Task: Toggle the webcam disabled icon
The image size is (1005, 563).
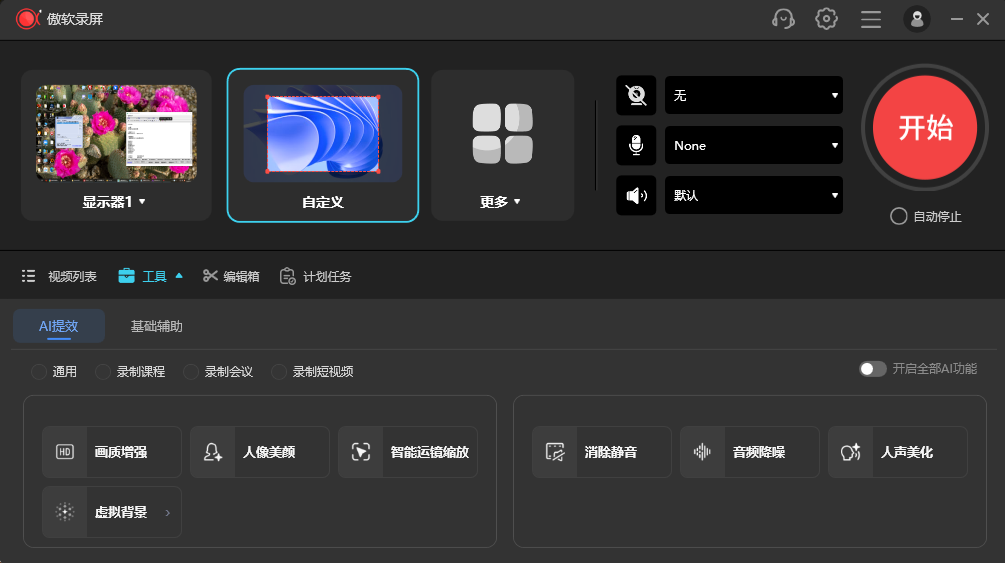Action: pyautogui.click(x=636, y=96)
